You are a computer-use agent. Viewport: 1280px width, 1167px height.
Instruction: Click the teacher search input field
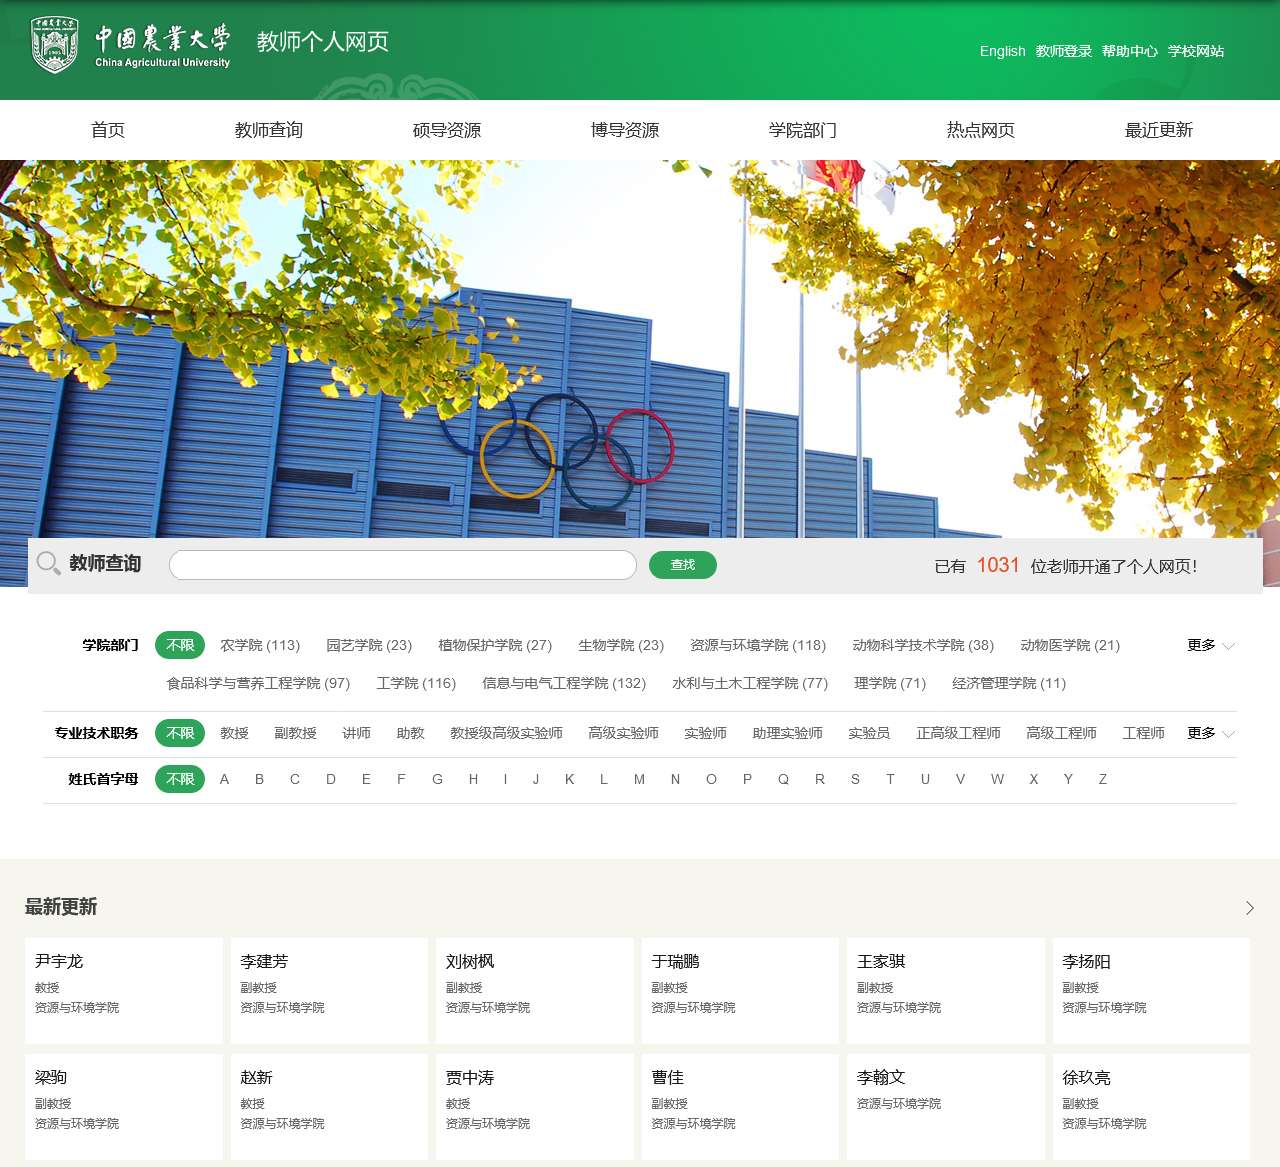tap(403, 565)
